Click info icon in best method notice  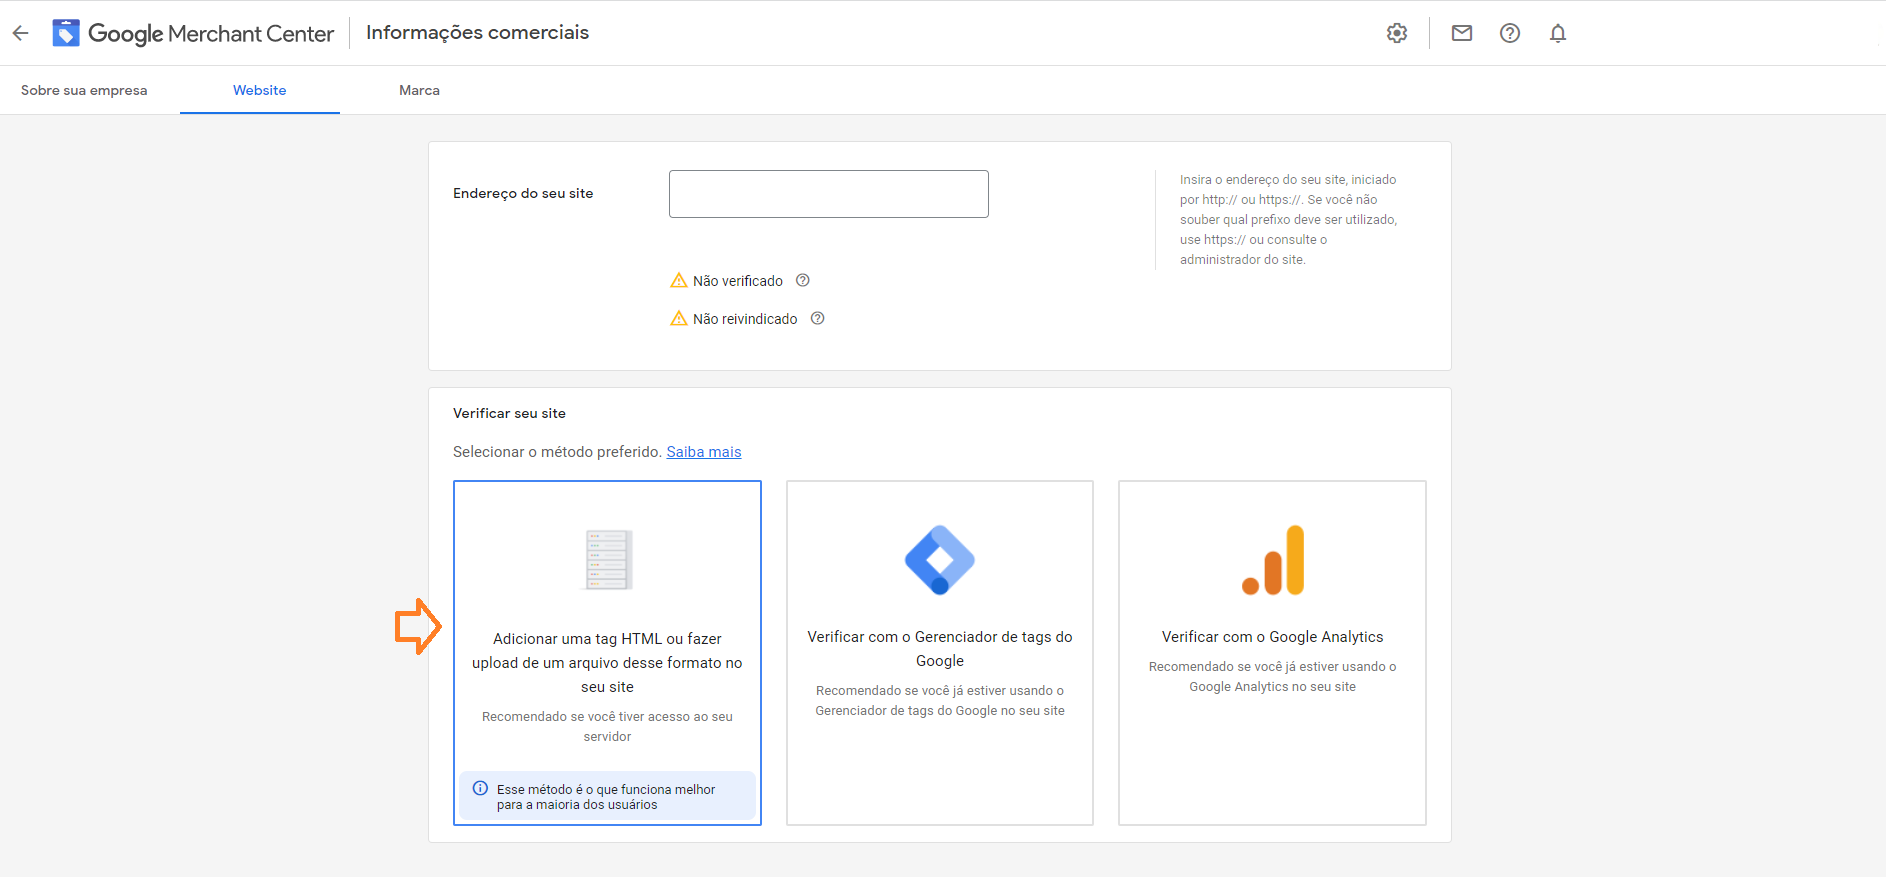point(480,788)
